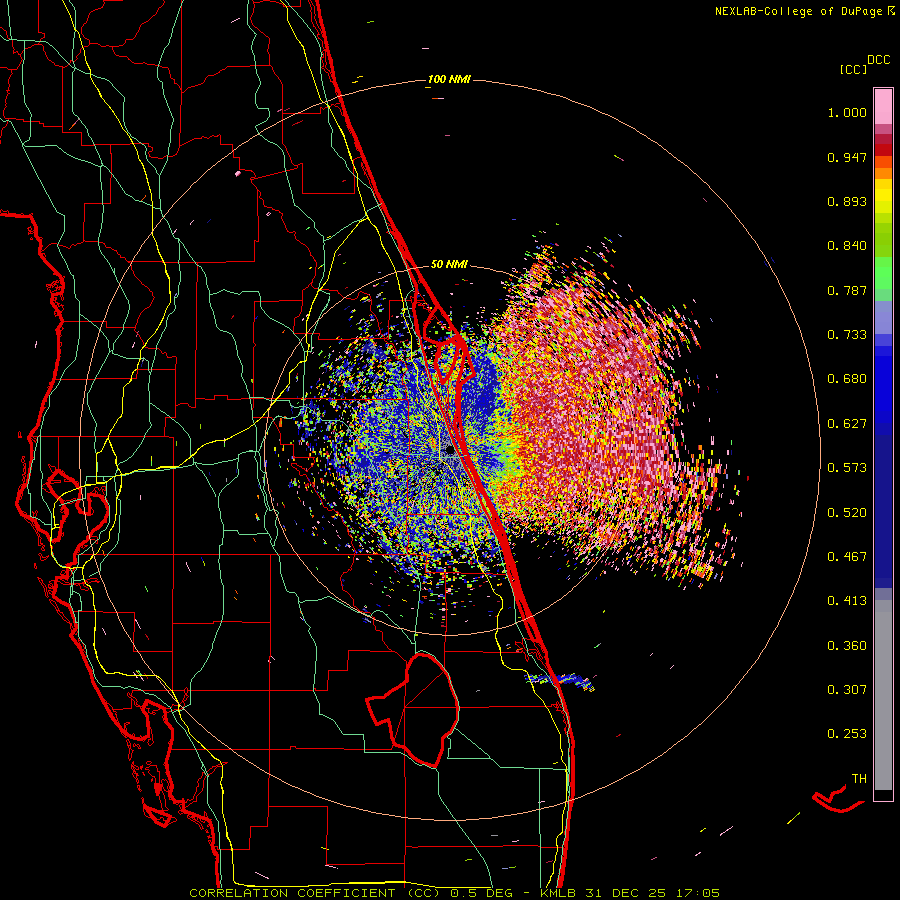Select the 0.520 scale value
Screen dimensions: 900x900
(847, 513)
